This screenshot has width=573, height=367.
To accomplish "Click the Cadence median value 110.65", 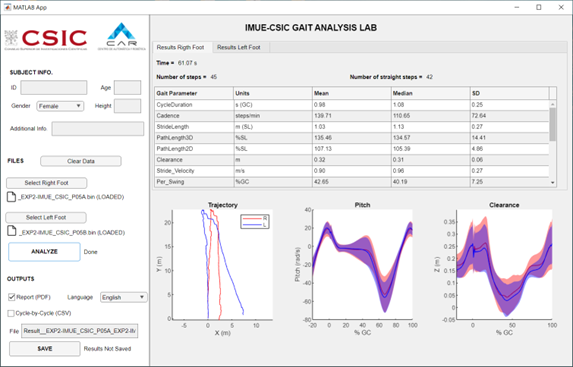I will point(431,116).
